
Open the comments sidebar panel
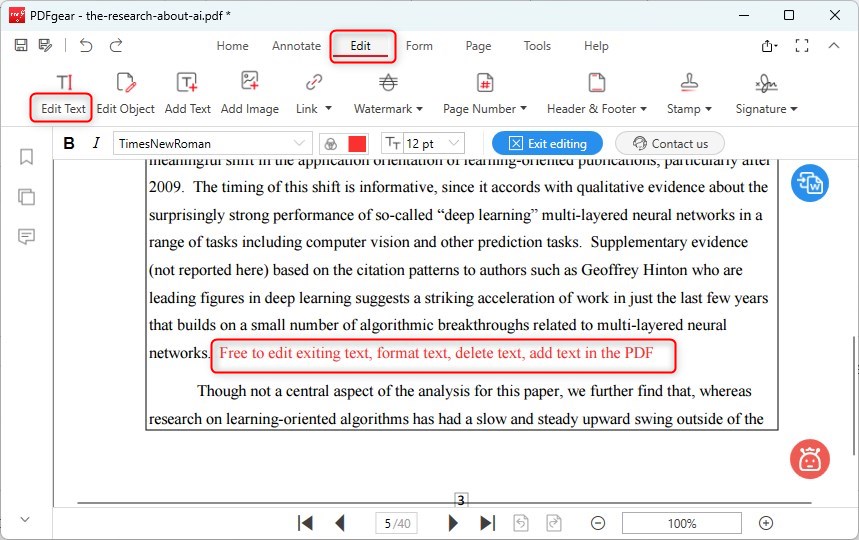pyautogui.click(x=26, y=237)
